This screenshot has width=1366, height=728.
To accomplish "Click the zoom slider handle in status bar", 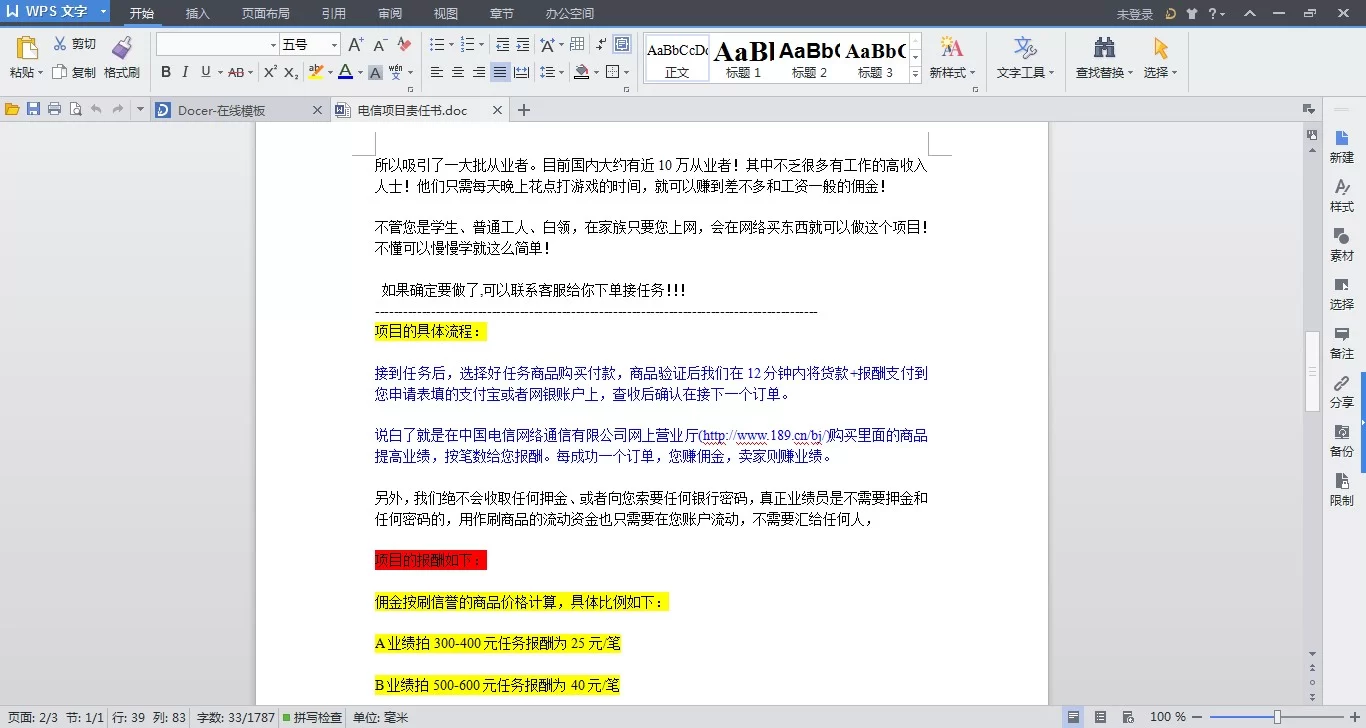I will [x=1277, y=717].
